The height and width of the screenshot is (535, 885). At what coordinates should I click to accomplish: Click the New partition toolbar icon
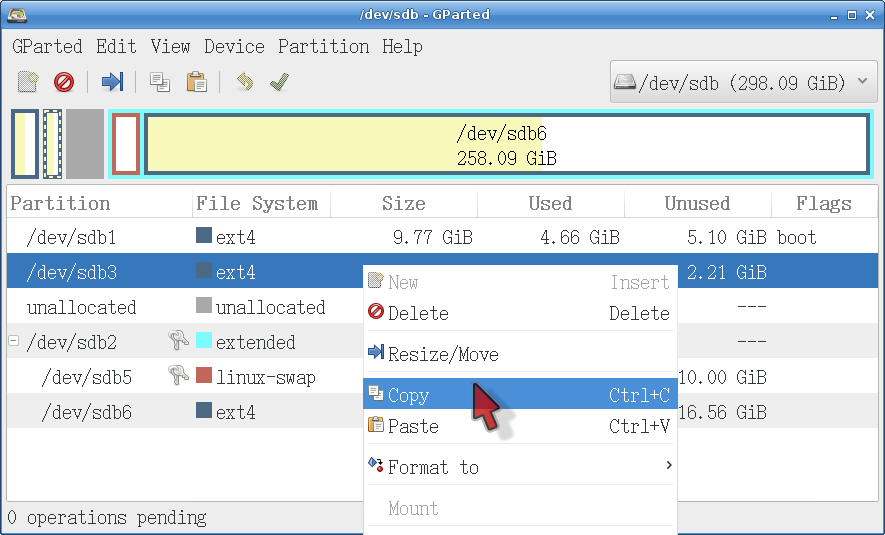(29, 82)
